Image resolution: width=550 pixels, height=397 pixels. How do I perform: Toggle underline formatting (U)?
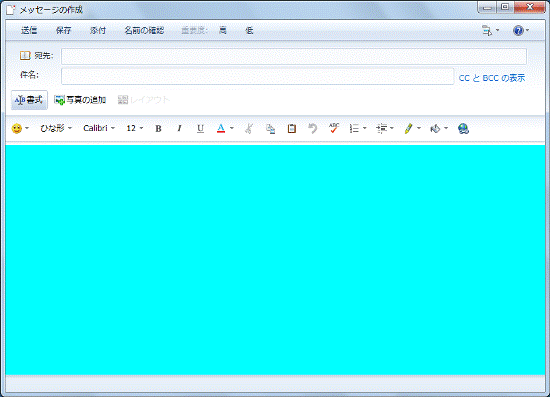200,129
